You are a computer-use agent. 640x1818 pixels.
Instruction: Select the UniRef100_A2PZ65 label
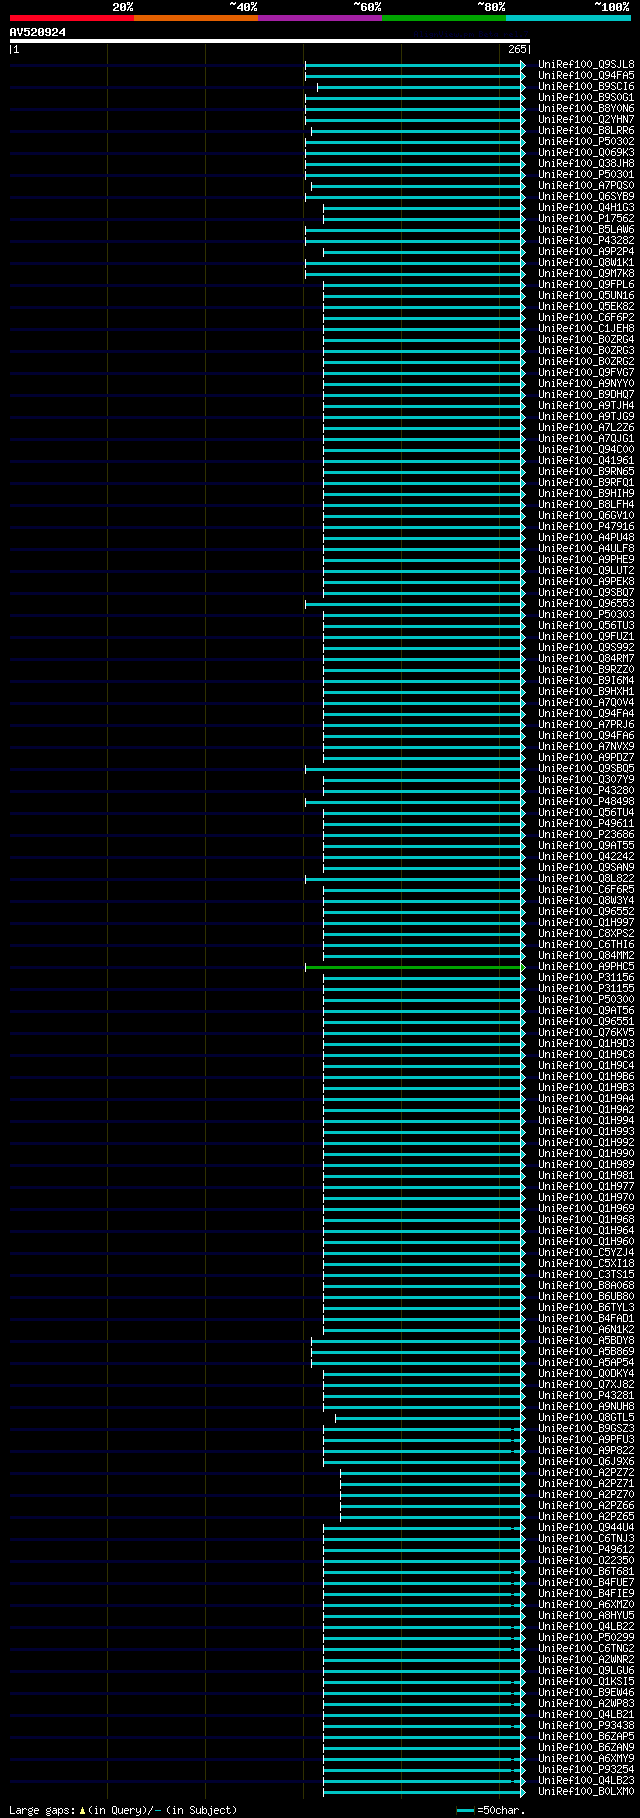(586, 1517)
